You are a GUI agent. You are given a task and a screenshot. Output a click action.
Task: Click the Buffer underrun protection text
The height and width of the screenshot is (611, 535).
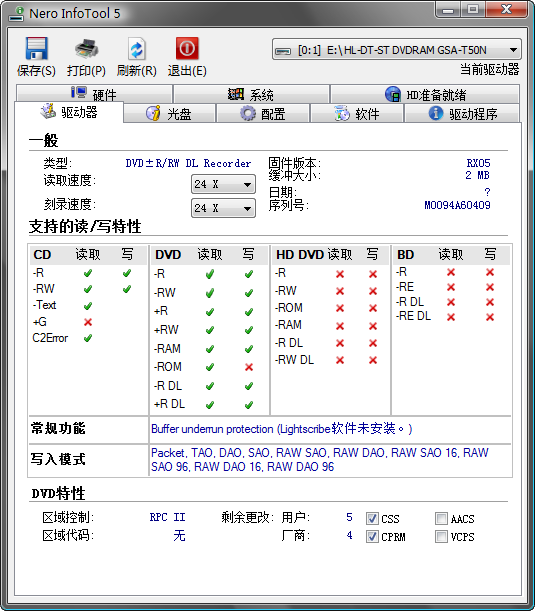pos(282,429)
